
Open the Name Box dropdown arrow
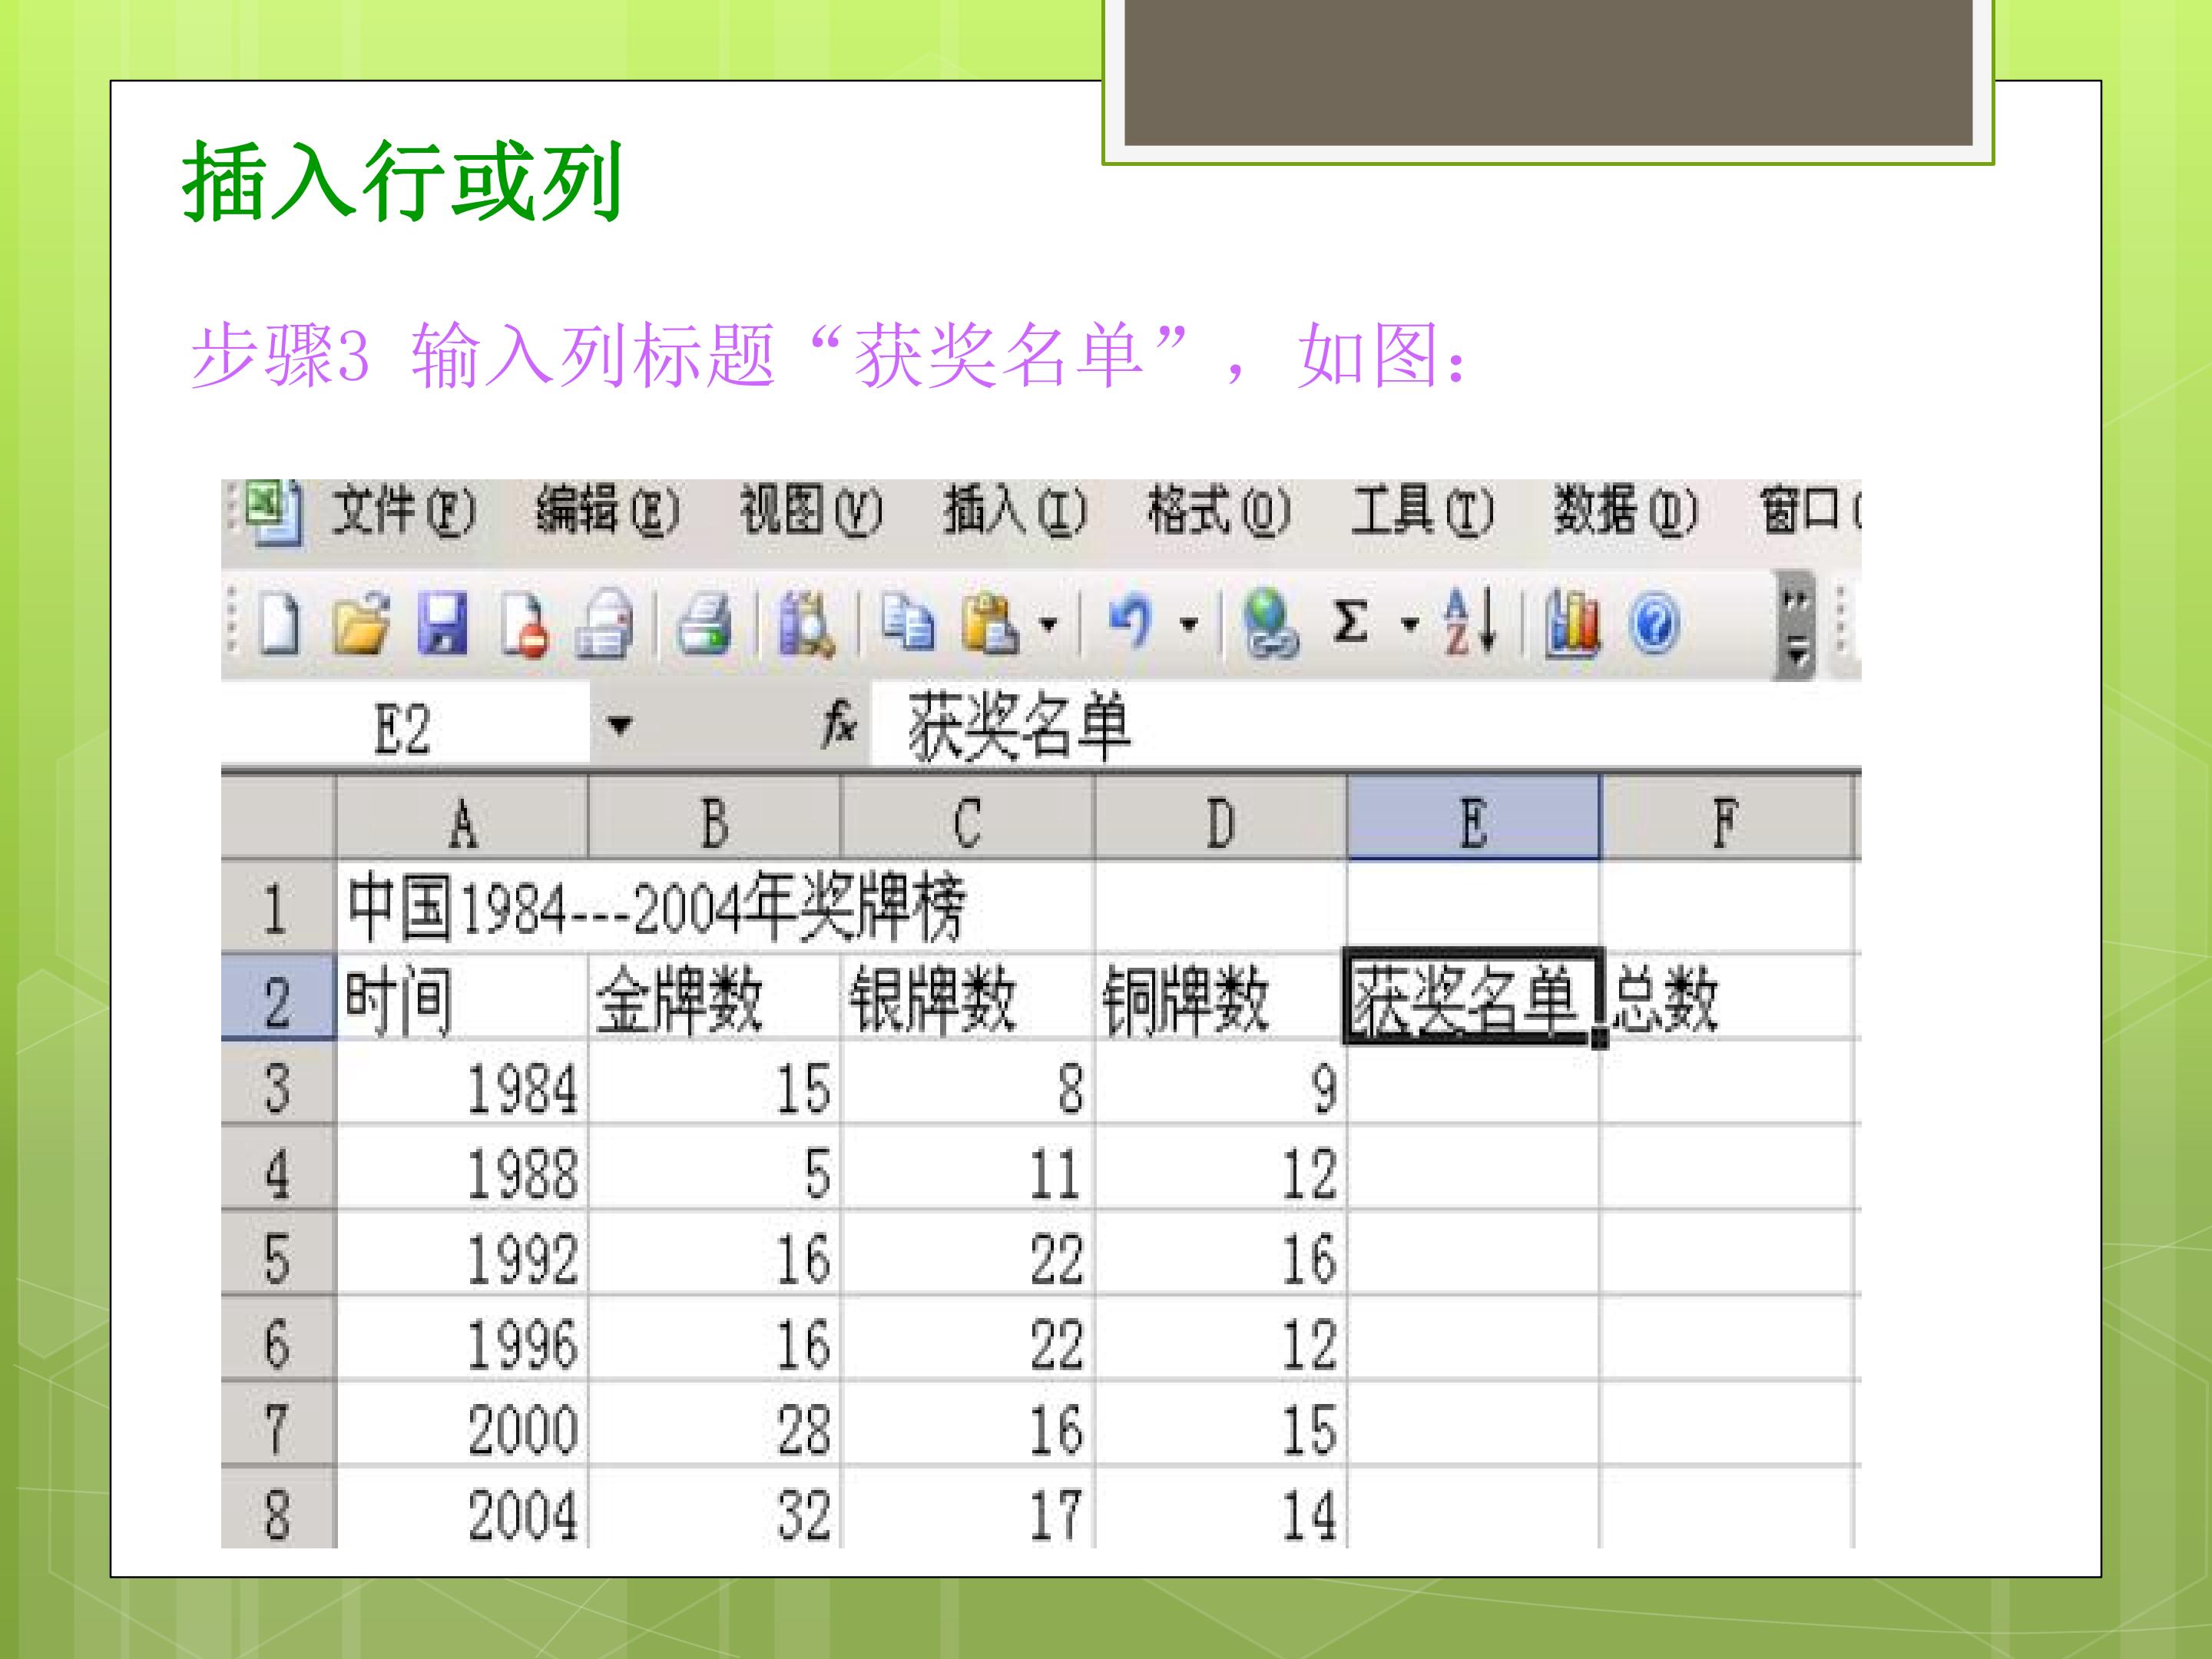620,725
